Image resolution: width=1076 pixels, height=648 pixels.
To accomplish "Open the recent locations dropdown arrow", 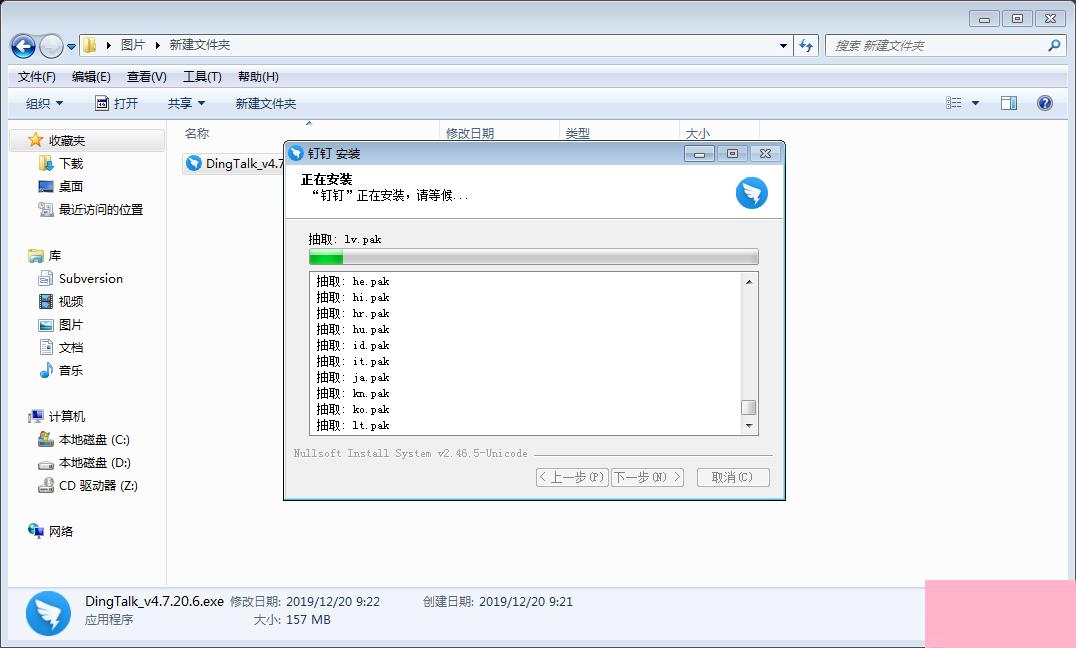I will tap(71, 47).
